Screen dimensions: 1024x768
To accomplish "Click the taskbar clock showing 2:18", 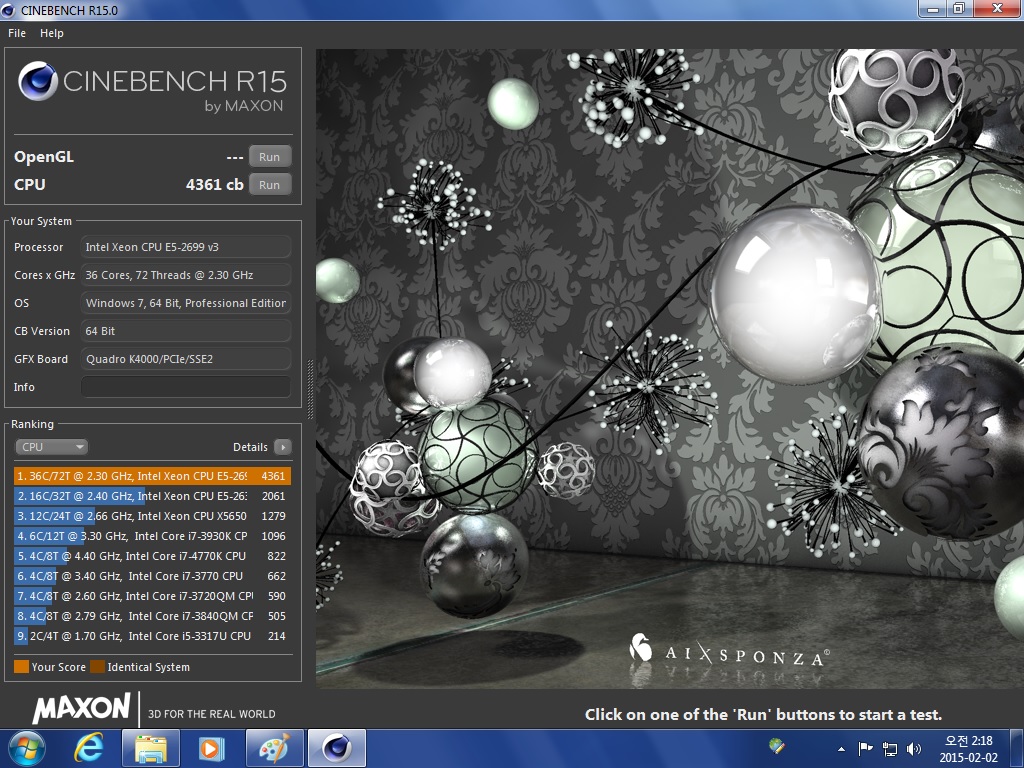I will [968, 749].
